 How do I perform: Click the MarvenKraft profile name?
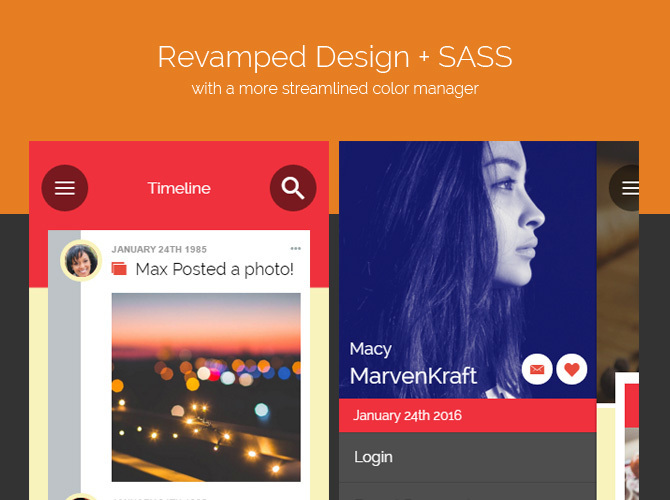click(413, 376)
